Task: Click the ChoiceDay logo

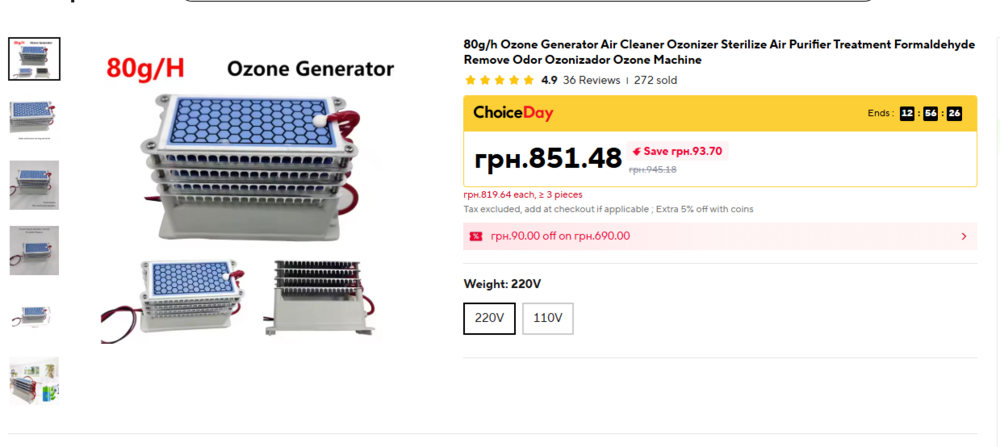Action: (x=513, y=113)
